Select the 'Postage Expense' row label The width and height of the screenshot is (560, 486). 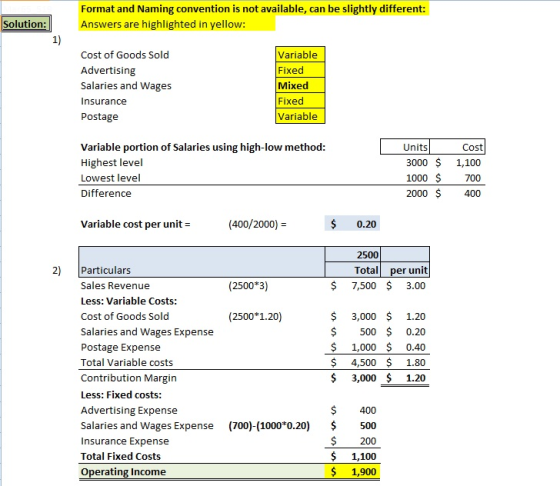pyautogui.click(x=120, y=347)
